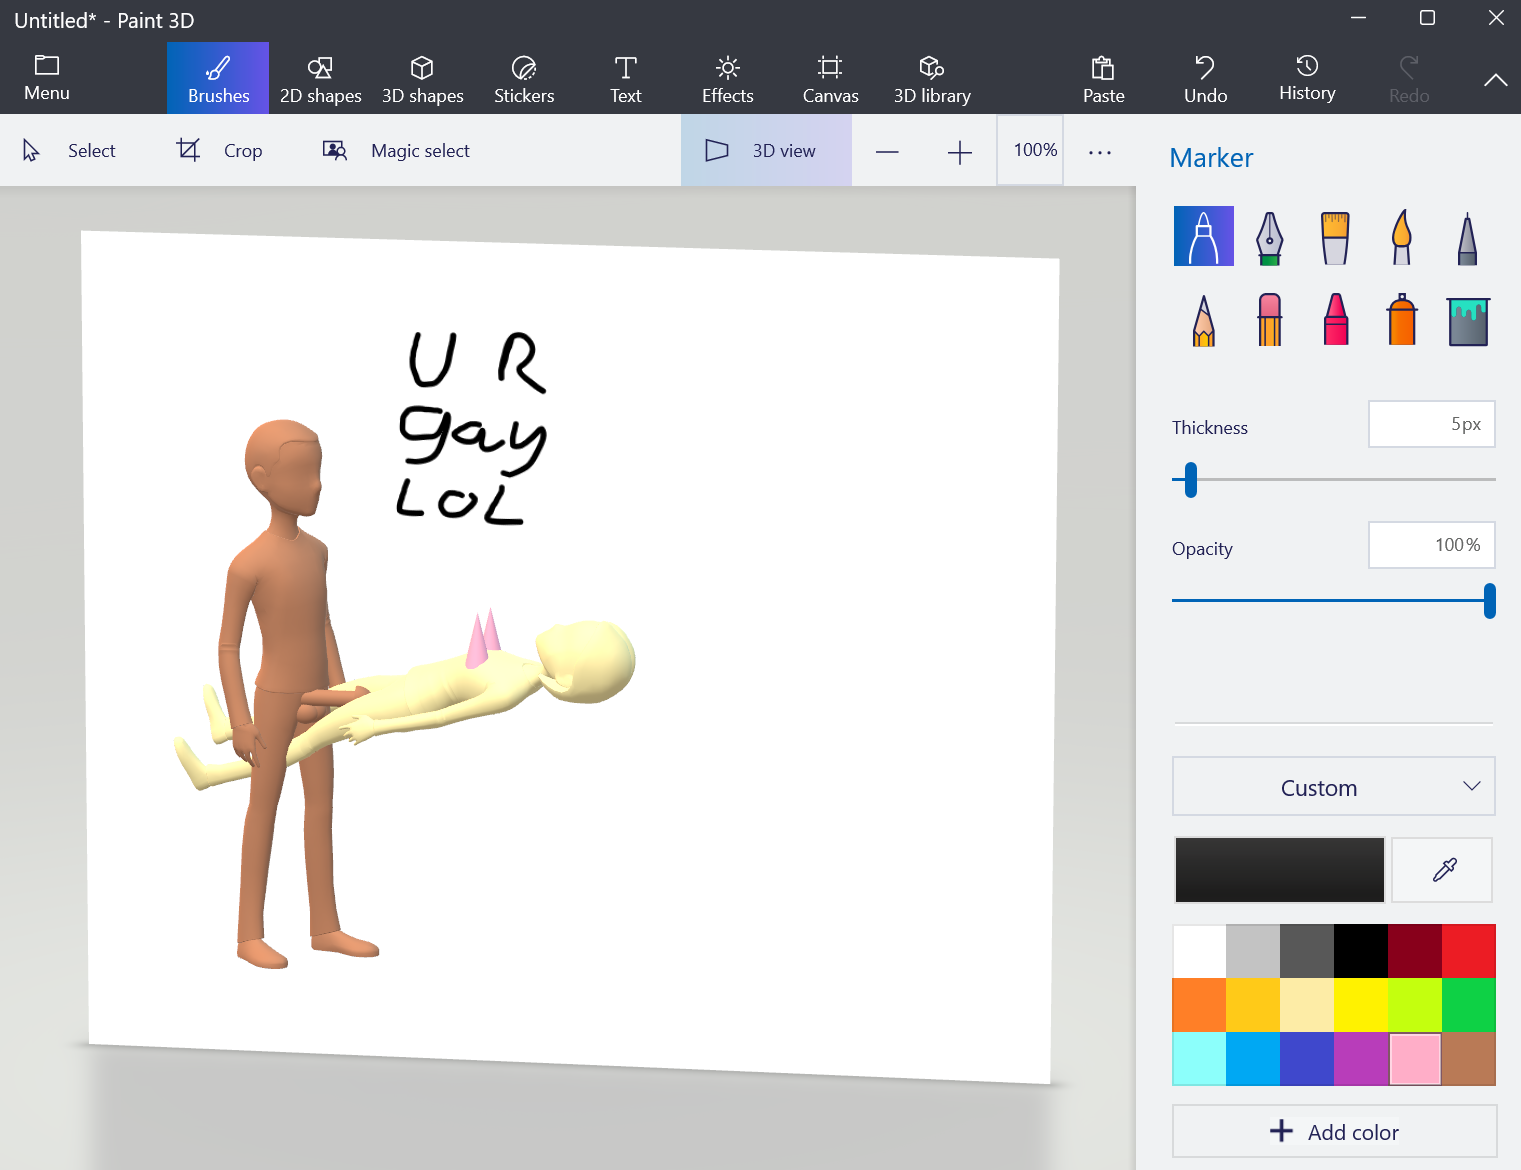The width and height of the screenshot is (1521, 1170).
Task: Select the Watercolor brush
Action: point(1401,237)
